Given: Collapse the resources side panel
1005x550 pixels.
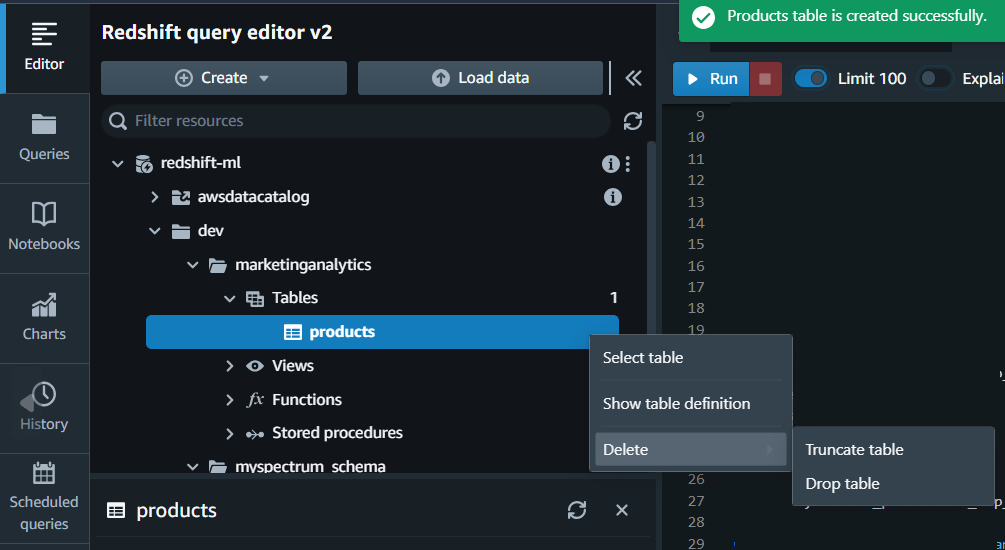Looking at the screenshot, I should coord(633,78).
